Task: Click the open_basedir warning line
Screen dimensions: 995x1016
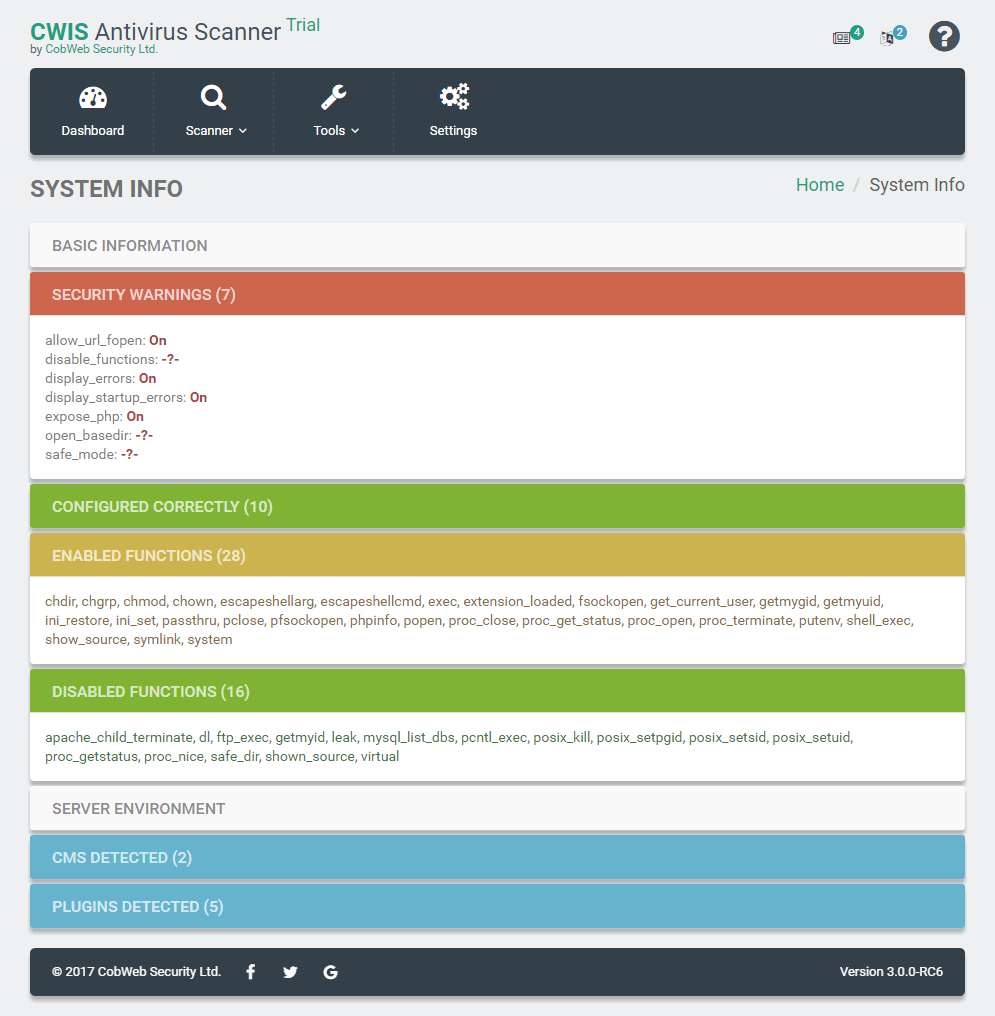Action: [99, 435]
